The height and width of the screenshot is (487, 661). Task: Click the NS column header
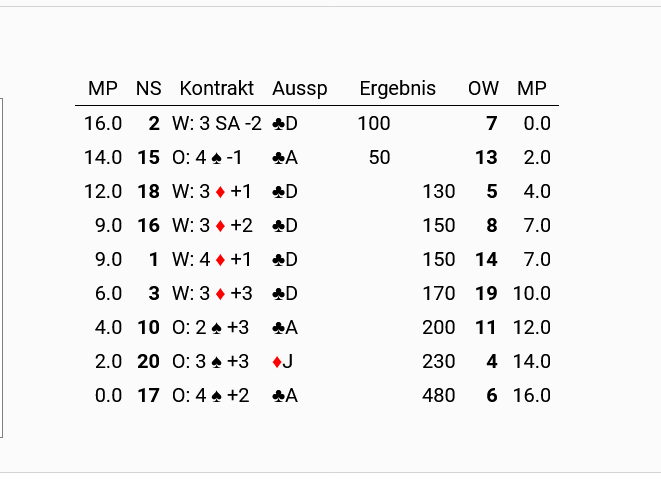point(148,89)
